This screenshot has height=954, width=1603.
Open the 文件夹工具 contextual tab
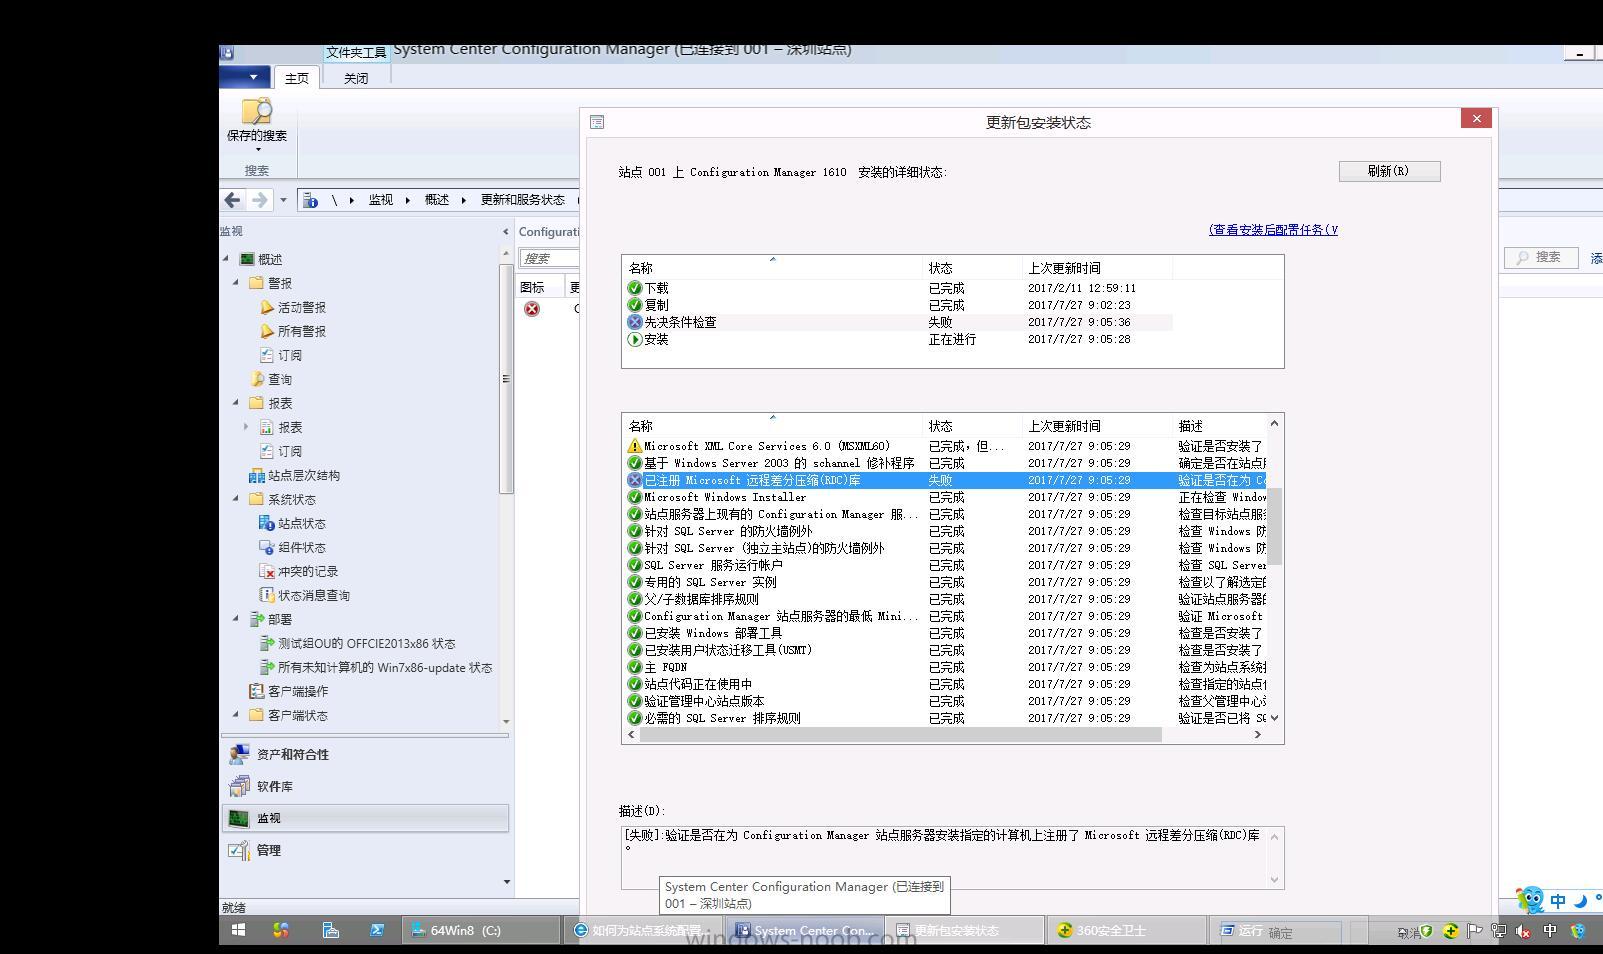coord(356,53)
